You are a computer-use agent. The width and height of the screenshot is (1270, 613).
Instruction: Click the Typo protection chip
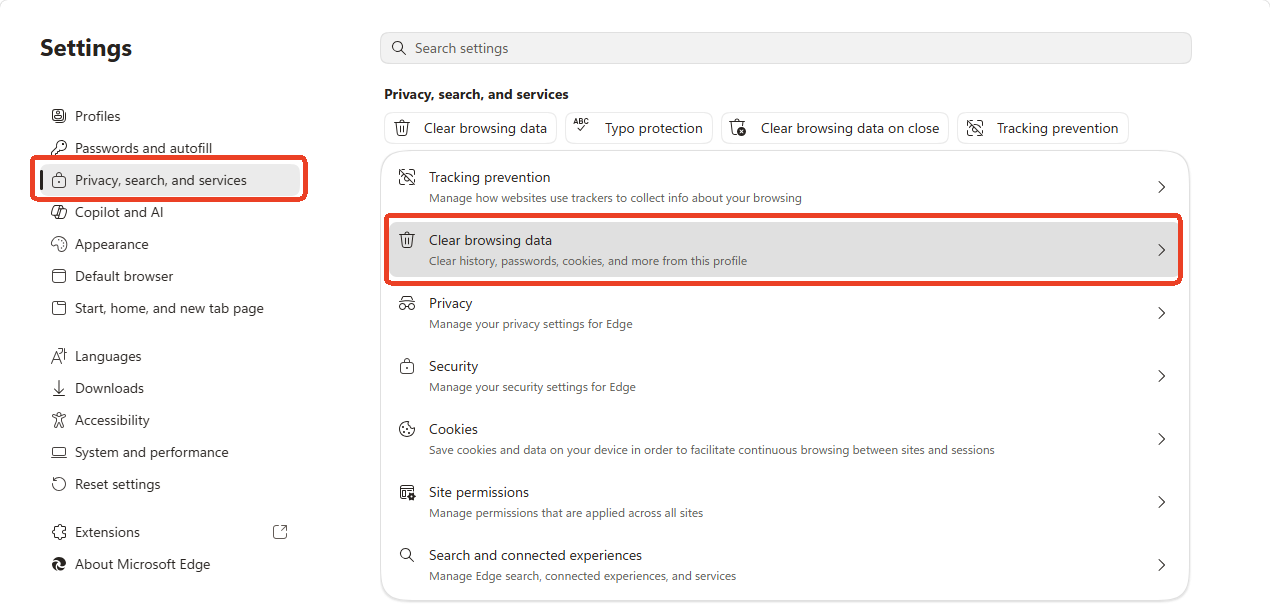[x=639, y=128]
